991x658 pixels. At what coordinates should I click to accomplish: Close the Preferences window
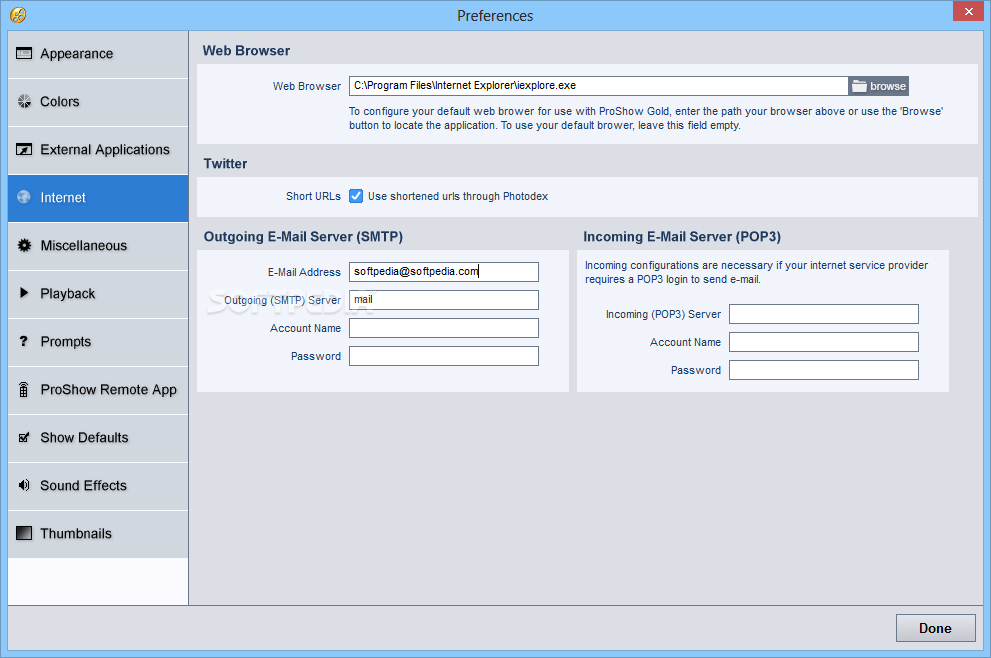[x=968, y=11]
